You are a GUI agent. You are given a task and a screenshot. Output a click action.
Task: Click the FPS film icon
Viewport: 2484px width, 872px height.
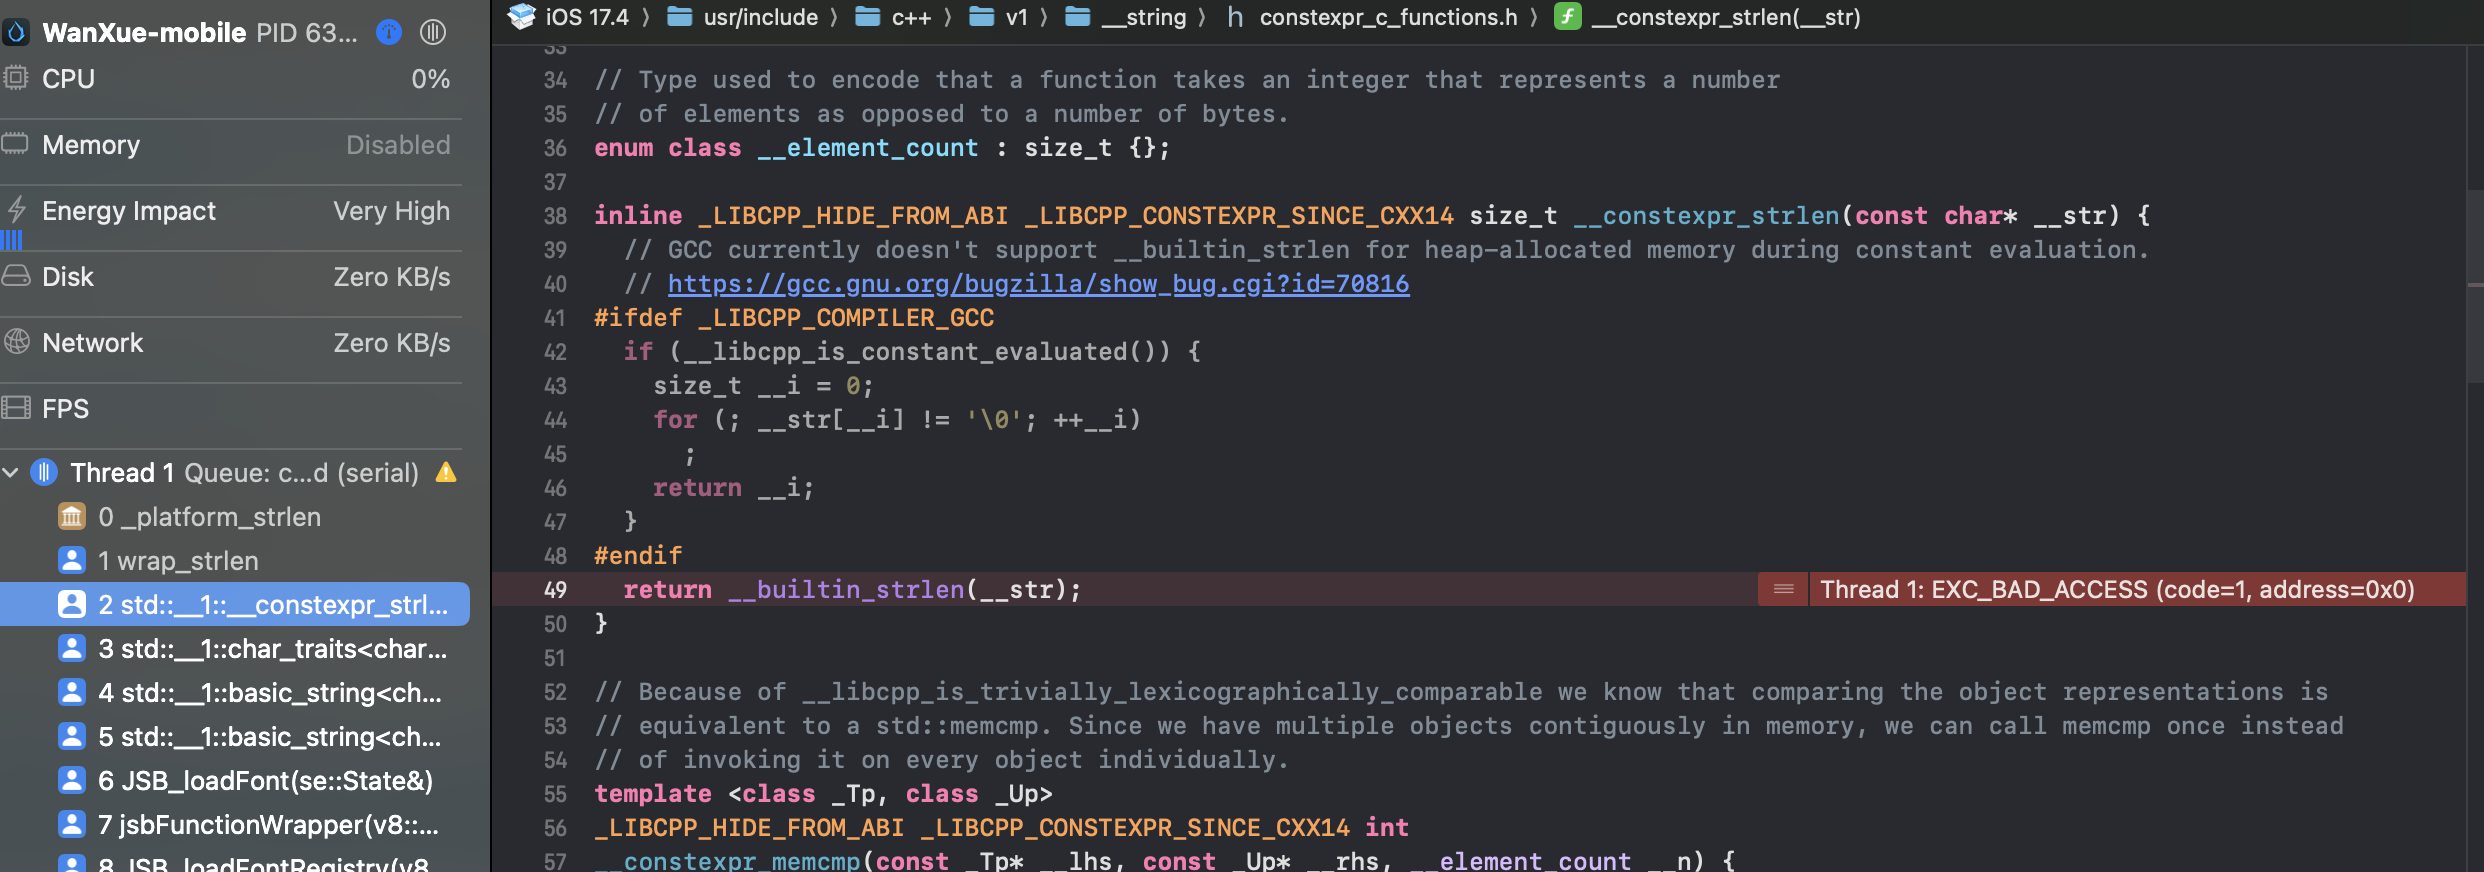(16, 408)
